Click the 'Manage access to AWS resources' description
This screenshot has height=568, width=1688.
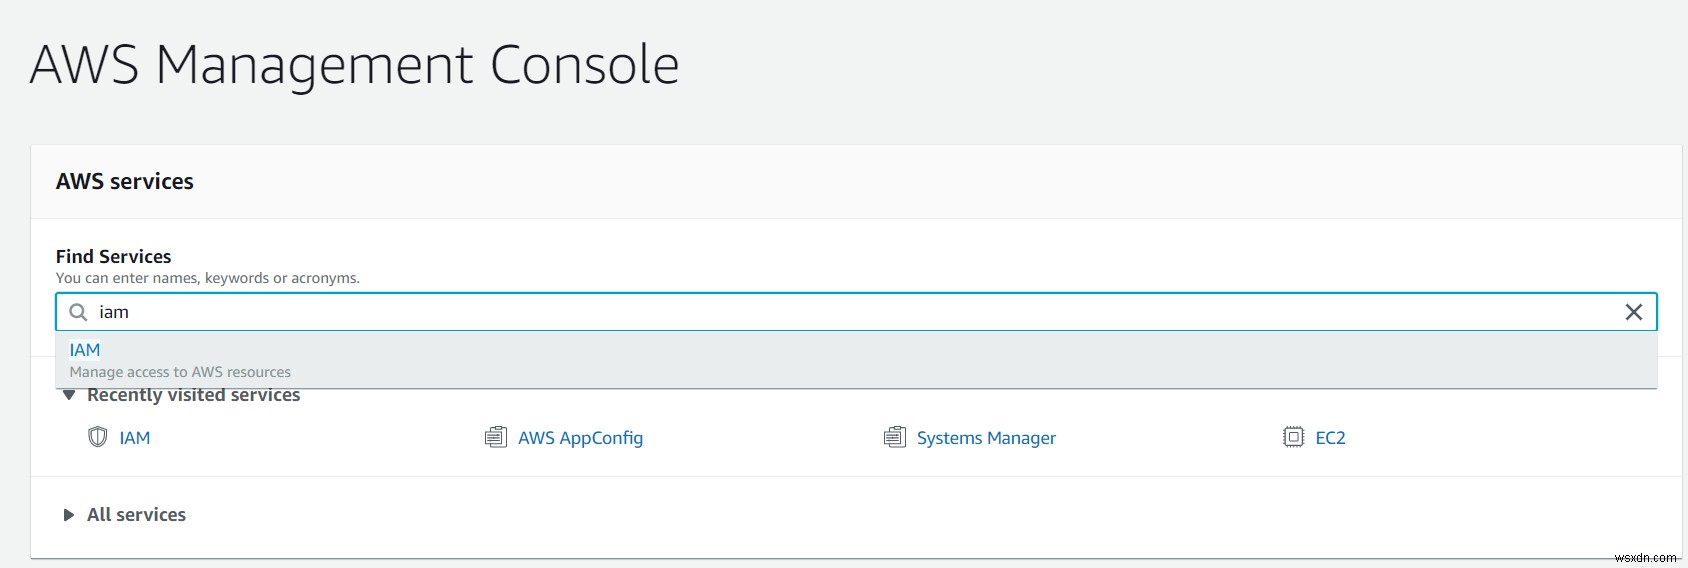point(180,372)
